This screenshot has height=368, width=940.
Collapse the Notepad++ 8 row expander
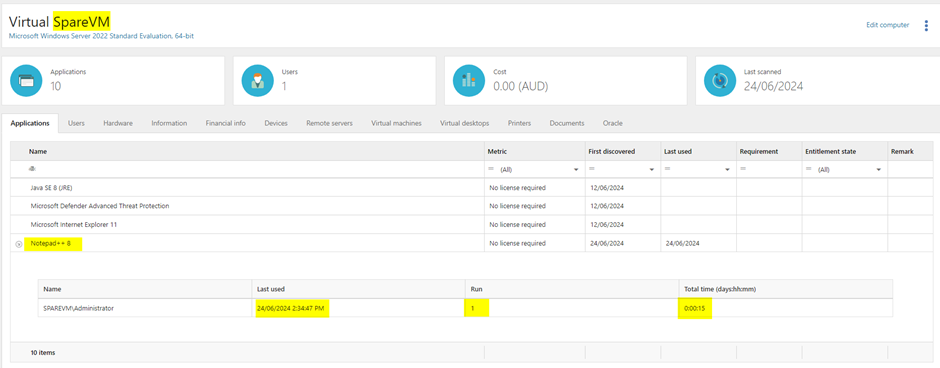coord(19,244)
